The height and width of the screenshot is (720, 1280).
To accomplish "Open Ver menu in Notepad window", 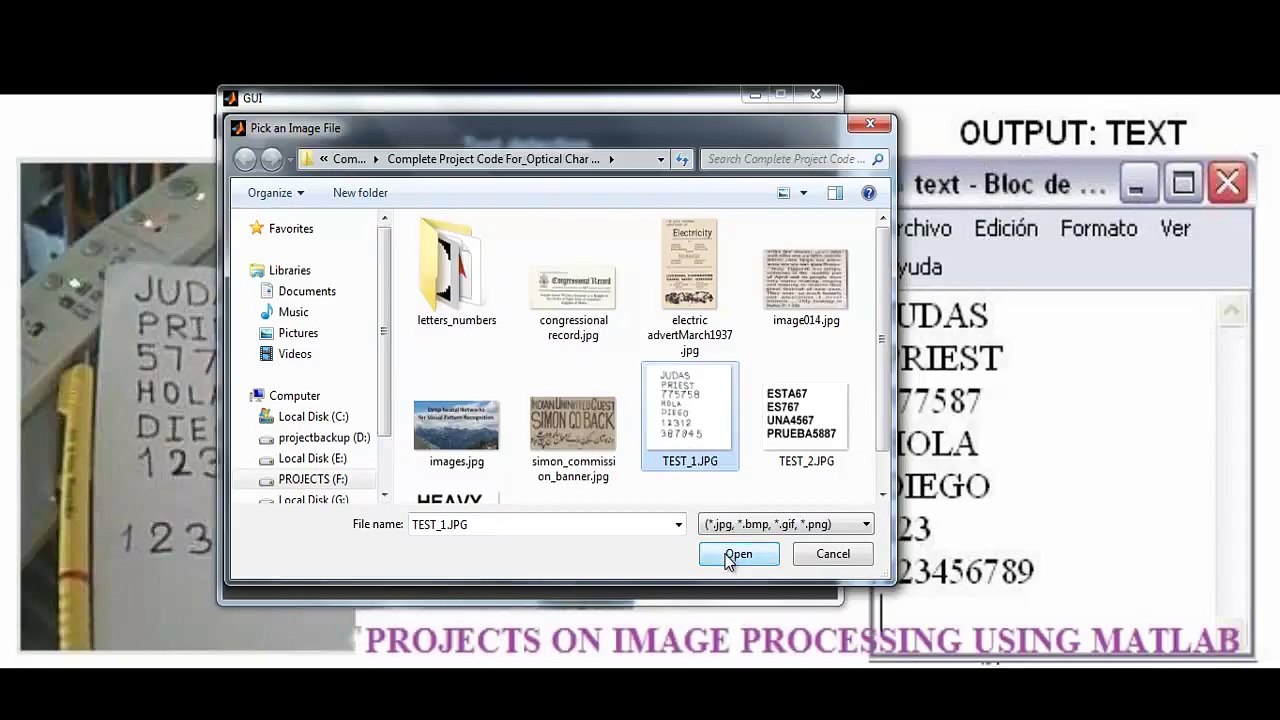I will click(1175, 229).
